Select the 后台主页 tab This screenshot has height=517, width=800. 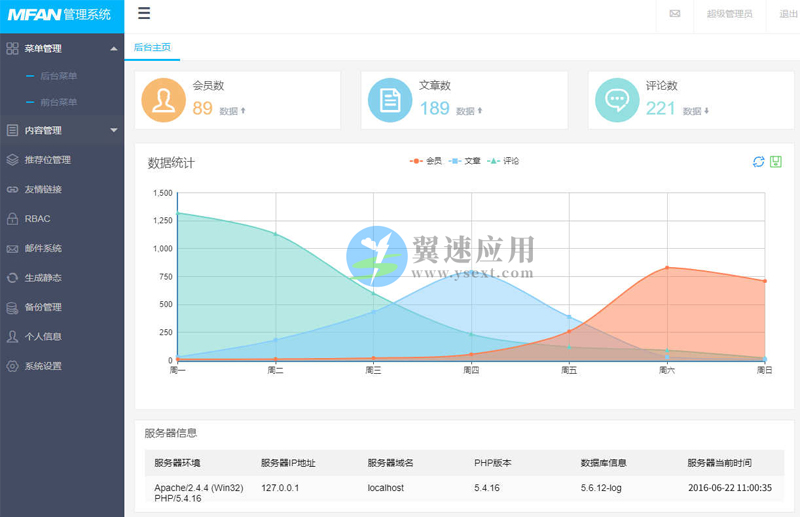(152, 47)
